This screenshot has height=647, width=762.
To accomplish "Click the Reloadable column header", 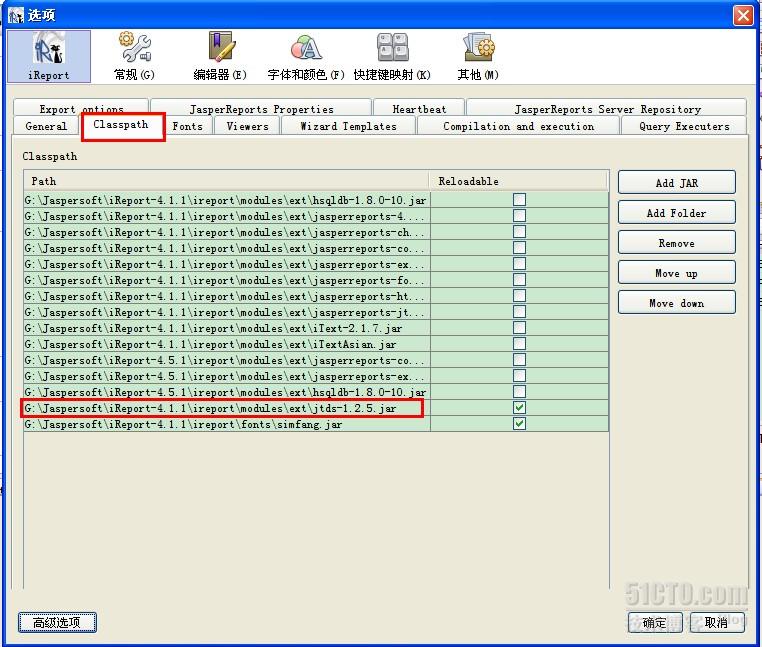I will 519,181.
